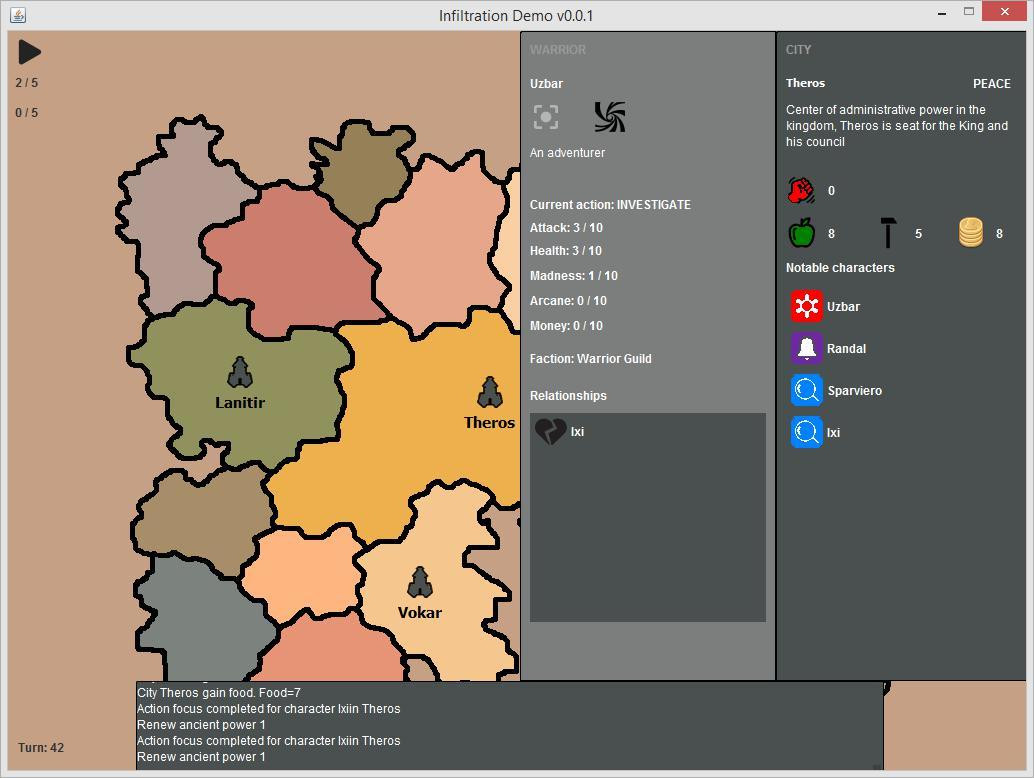Click the focus target icon under Uzbar
This screenshot has height=778, width=1034.
click(x=546, y=117)
